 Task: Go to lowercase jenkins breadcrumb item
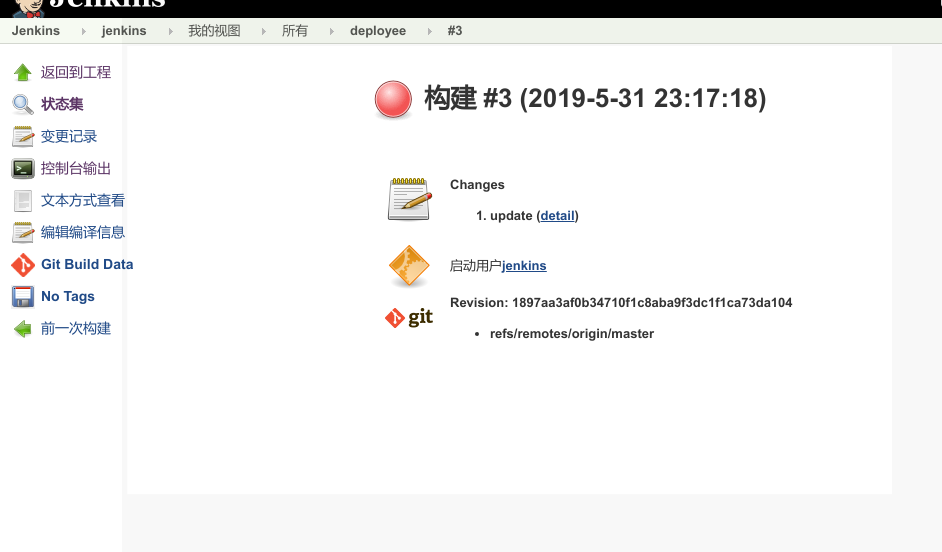click(x=124, y=31)
